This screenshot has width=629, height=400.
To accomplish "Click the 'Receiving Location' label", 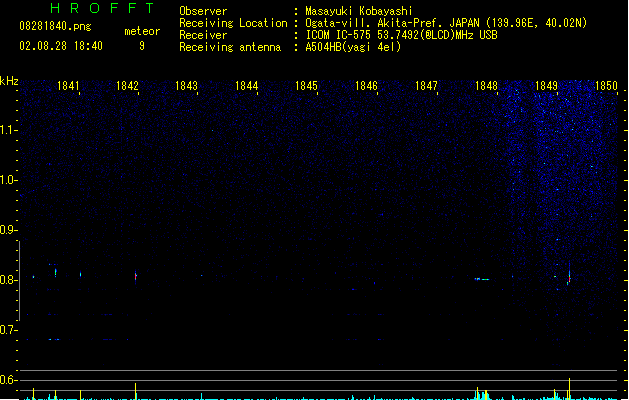I will [x=233, y=23].
